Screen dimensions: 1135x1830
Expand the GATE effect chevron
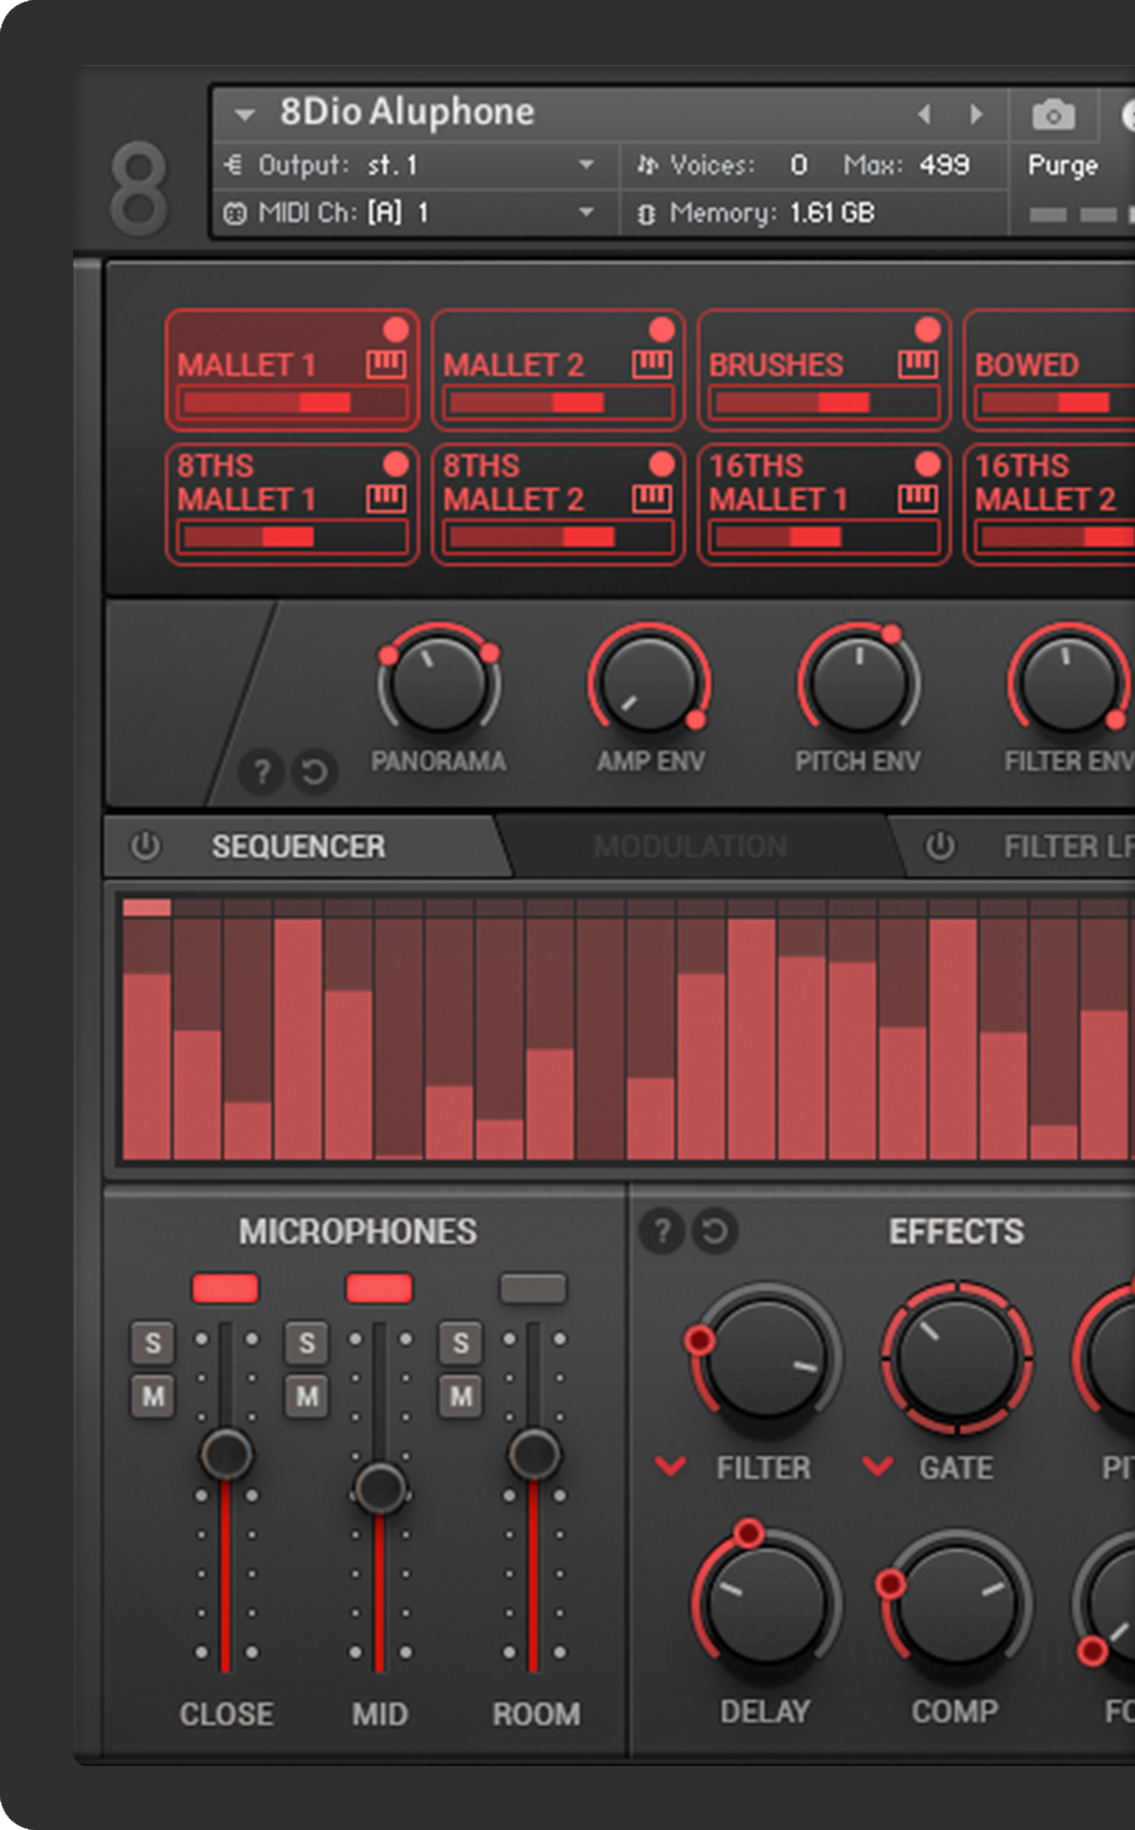(x=878, y=1467)
